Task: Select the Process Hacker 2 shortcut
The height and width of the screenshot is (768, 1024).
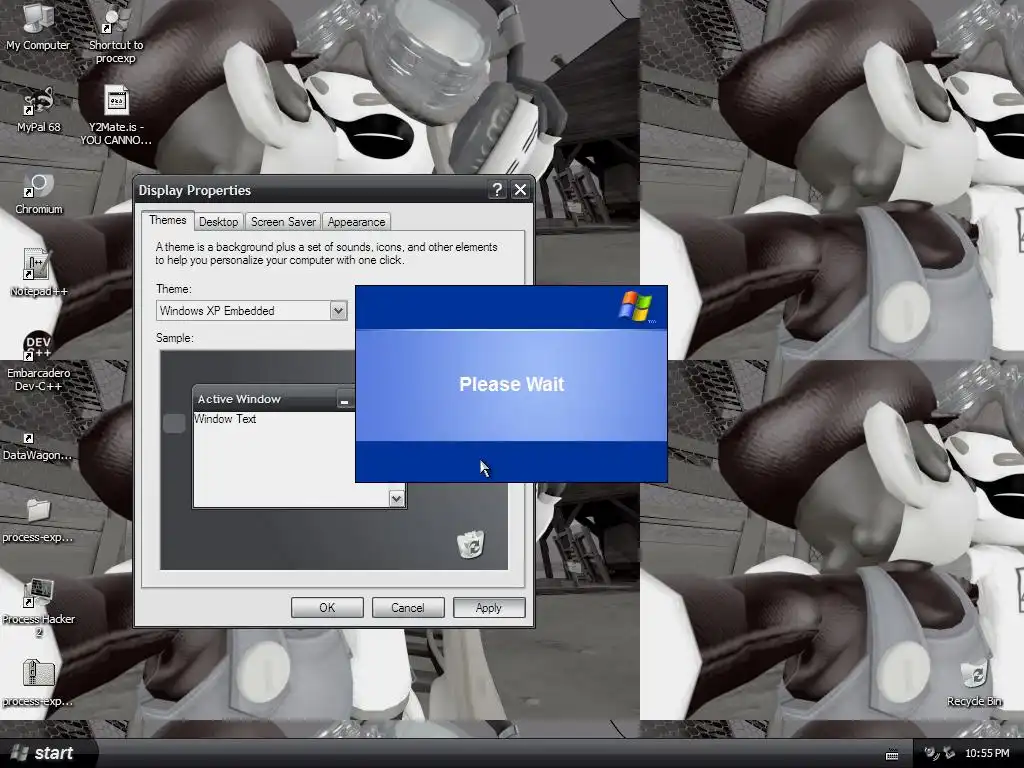Action: [x=39, y=607]
